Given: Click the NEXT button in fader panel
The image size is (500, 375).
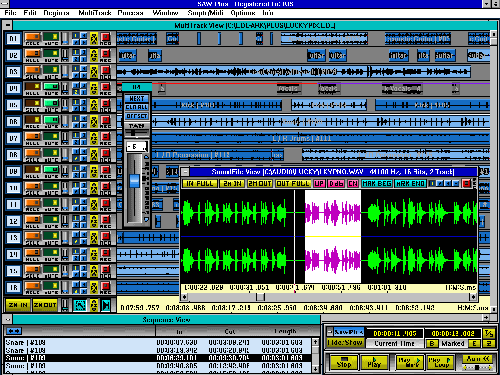Looking at the screenshot, I should (x=137, y=99).
